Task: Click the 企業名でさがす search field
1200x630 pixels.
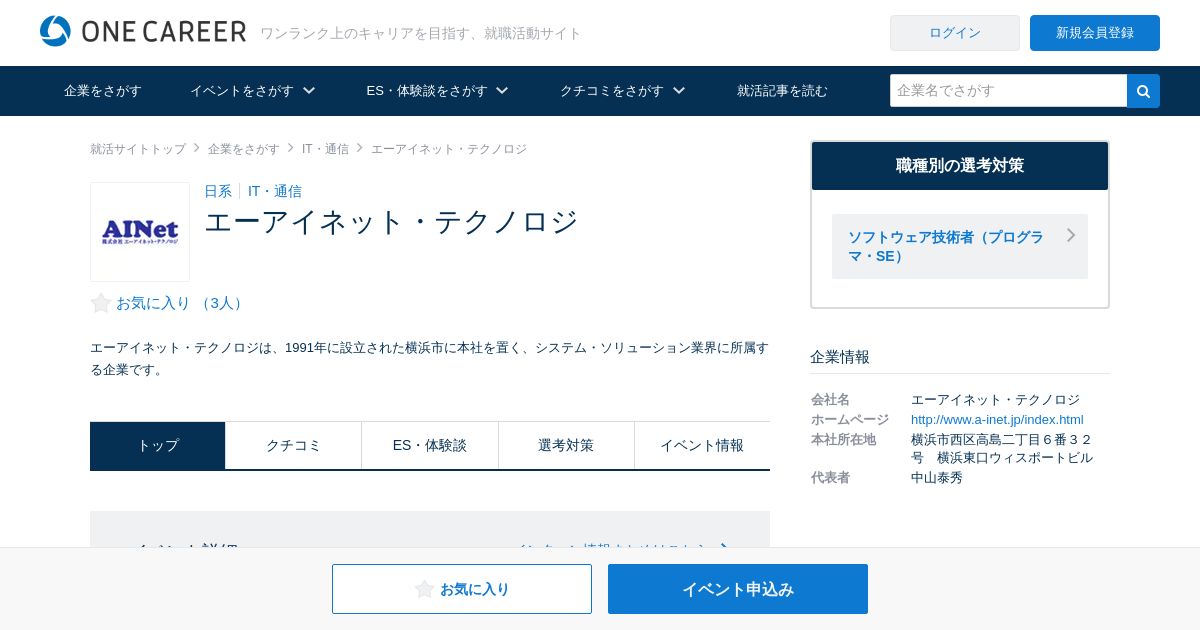Action: click(1008, 91)
